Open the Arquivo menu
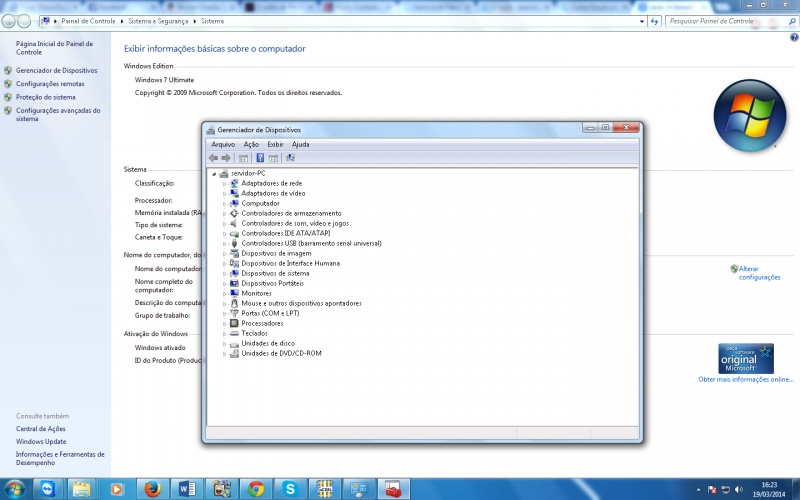Screen dimensions: 800x500 tap(223, 144)
